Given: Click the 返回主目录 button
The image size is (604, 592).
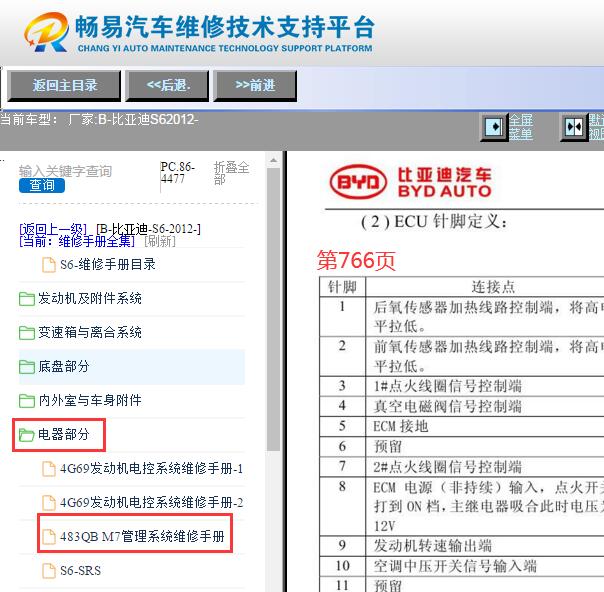Looking at the screenshot, I should point(64,86).
